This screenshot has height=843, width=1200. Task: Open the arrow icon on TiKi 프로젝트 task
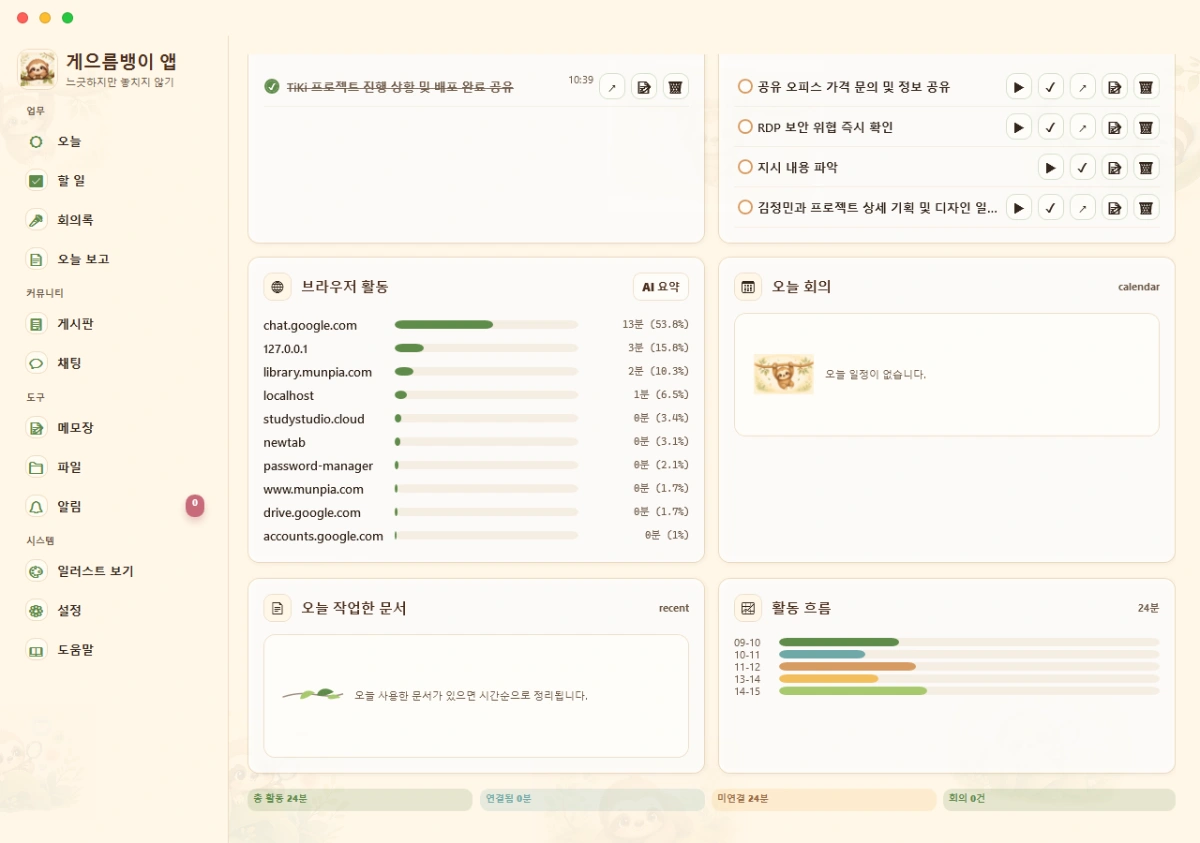click(612, 87)
